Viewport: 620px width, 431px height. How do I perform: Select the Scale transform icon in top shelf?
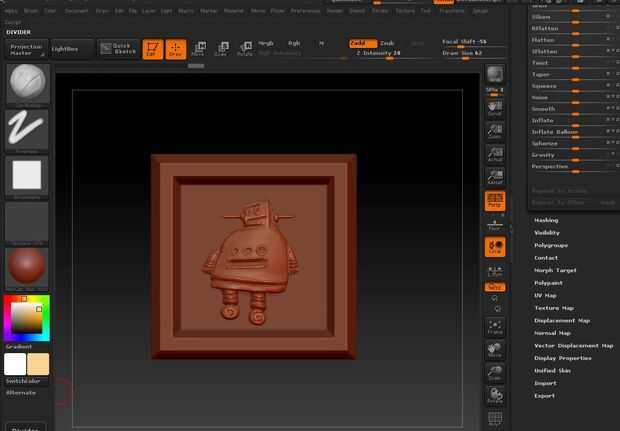coord(221,49)
